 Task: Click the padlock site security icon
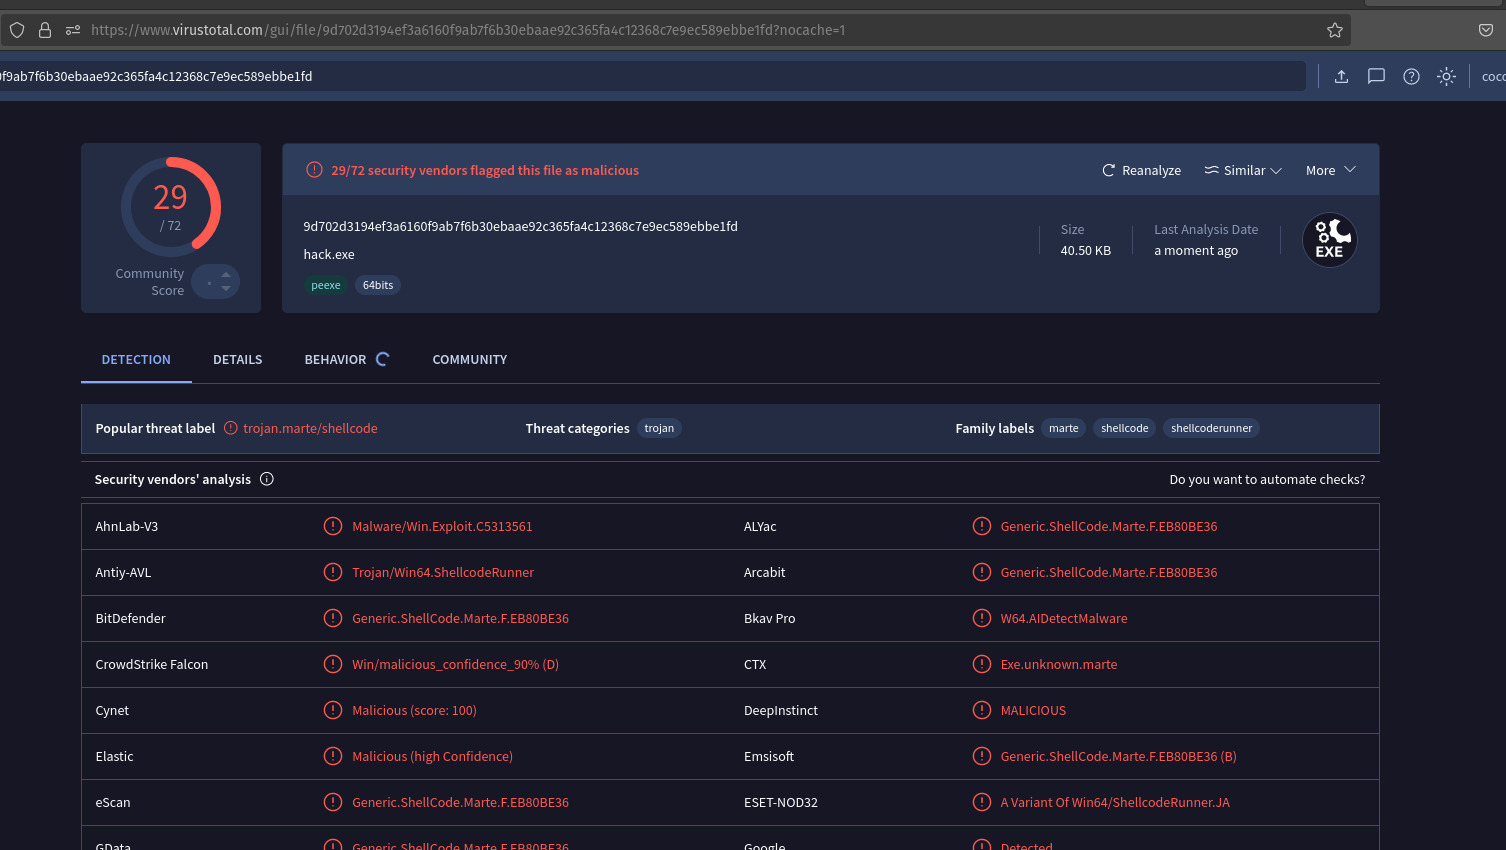click(45, 30)
